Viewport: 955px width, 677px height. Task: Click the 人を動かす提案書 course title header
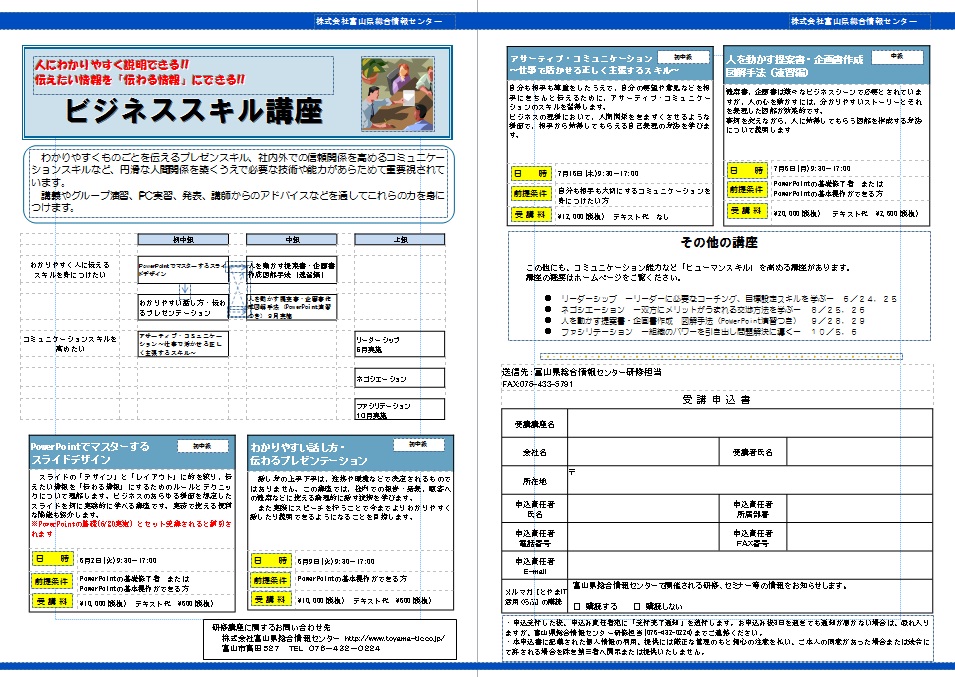pyautogui.click(x=794, y=66)
